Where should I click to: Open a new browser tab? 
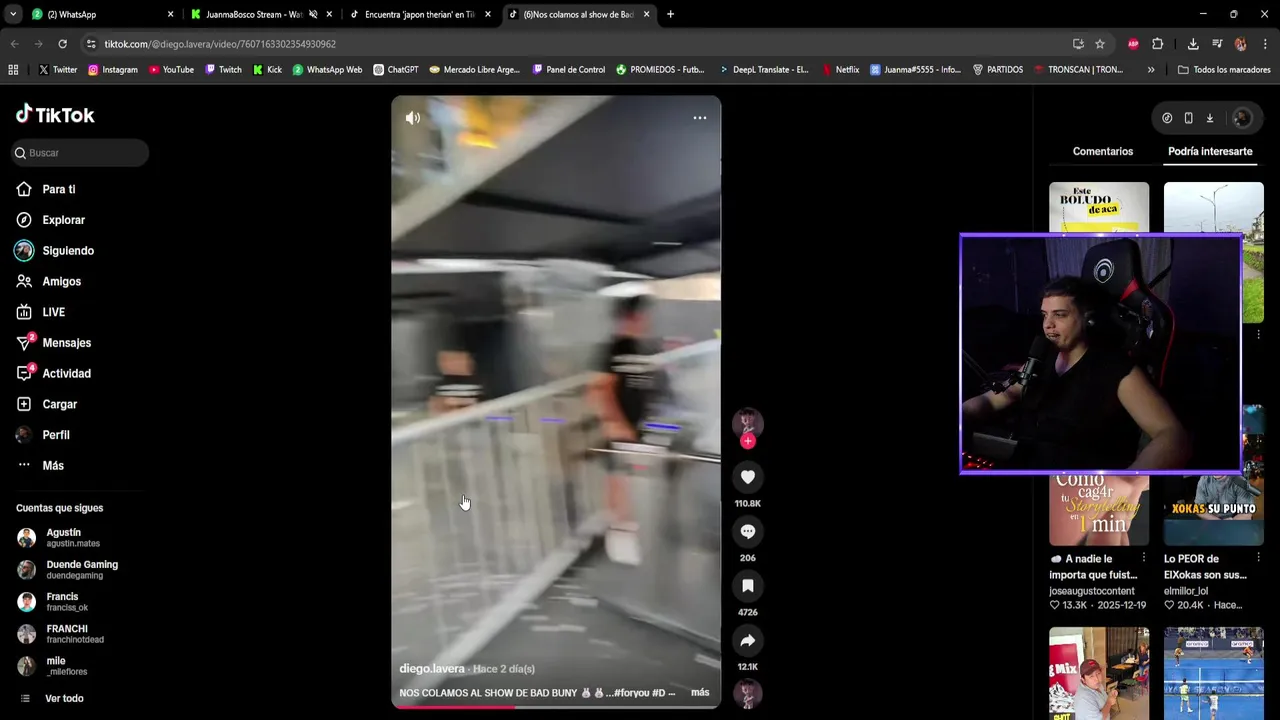pos(670,14)
